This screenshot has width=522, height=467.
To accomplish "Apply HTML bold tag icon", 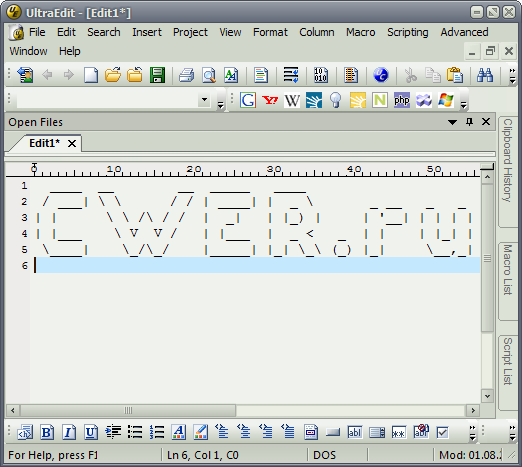I will pos(47,432).
